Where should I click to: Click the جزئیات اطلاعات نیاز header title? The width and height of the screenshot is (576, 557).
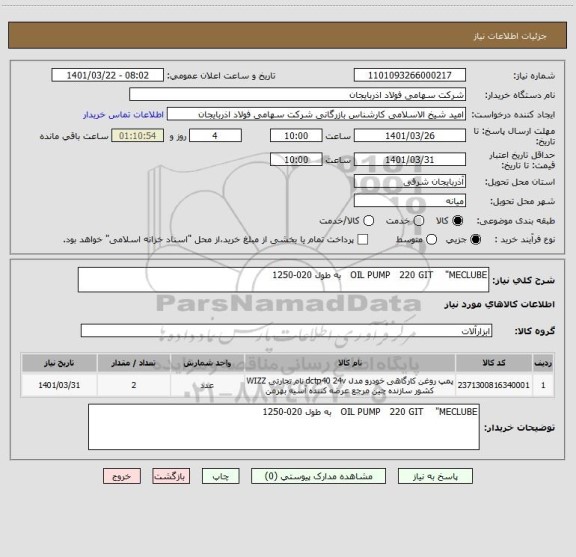point(510,36)
